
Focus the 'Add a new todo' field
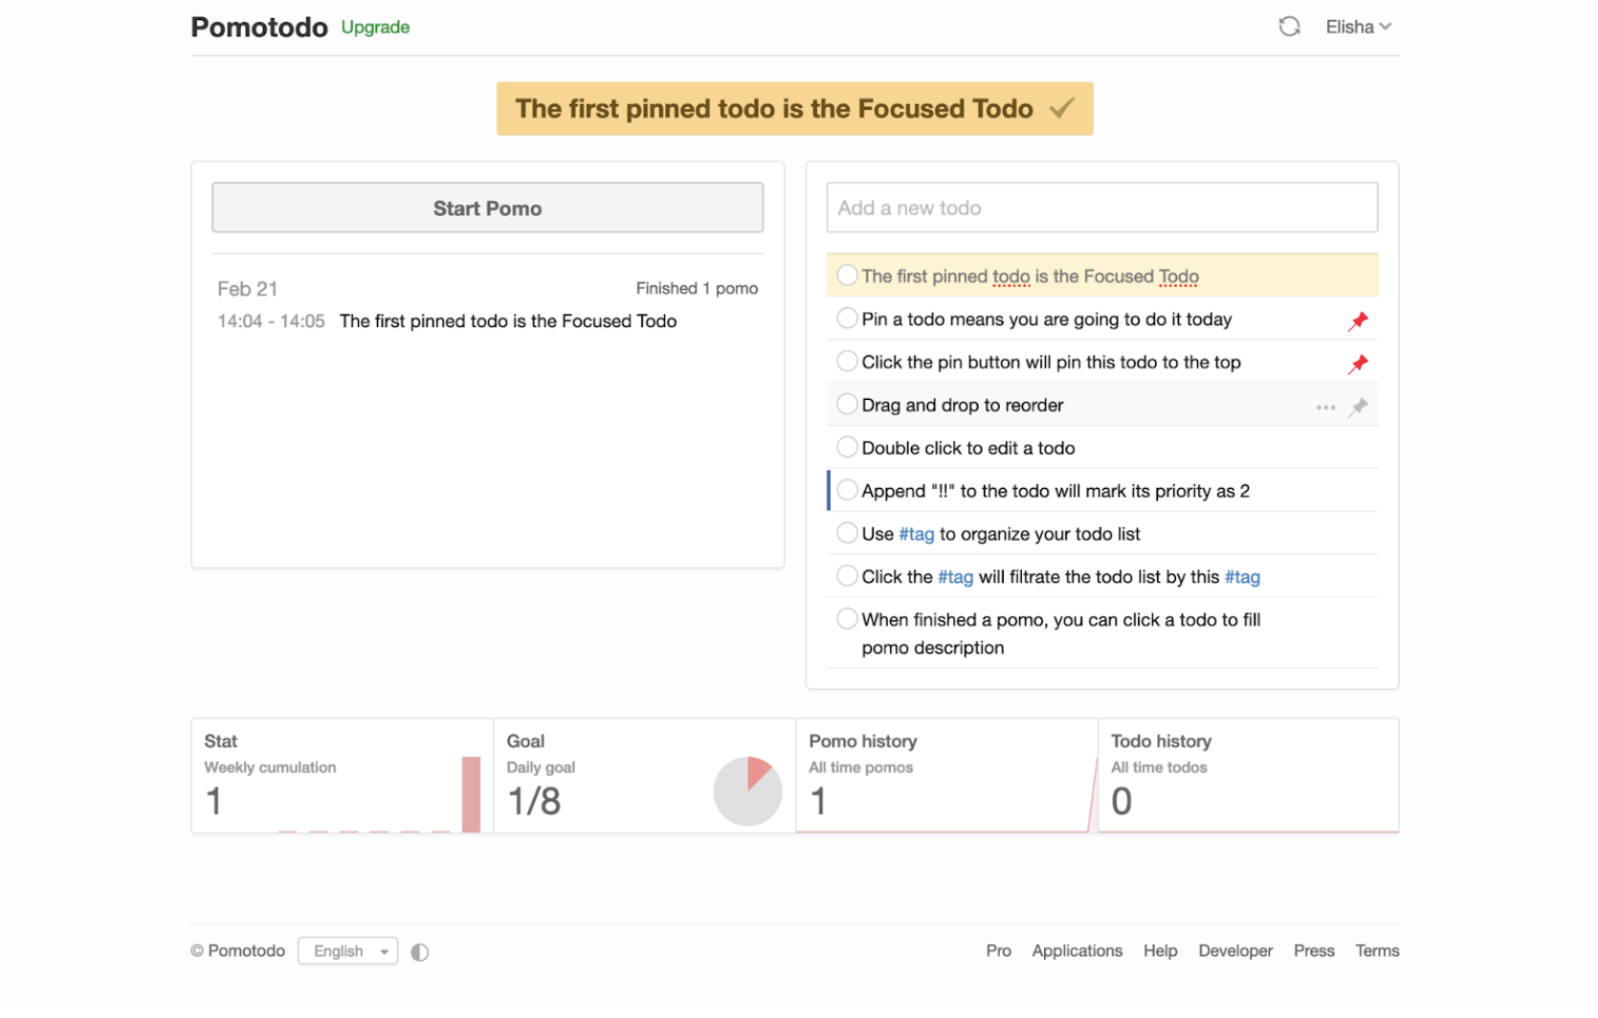coord(1101,208)
